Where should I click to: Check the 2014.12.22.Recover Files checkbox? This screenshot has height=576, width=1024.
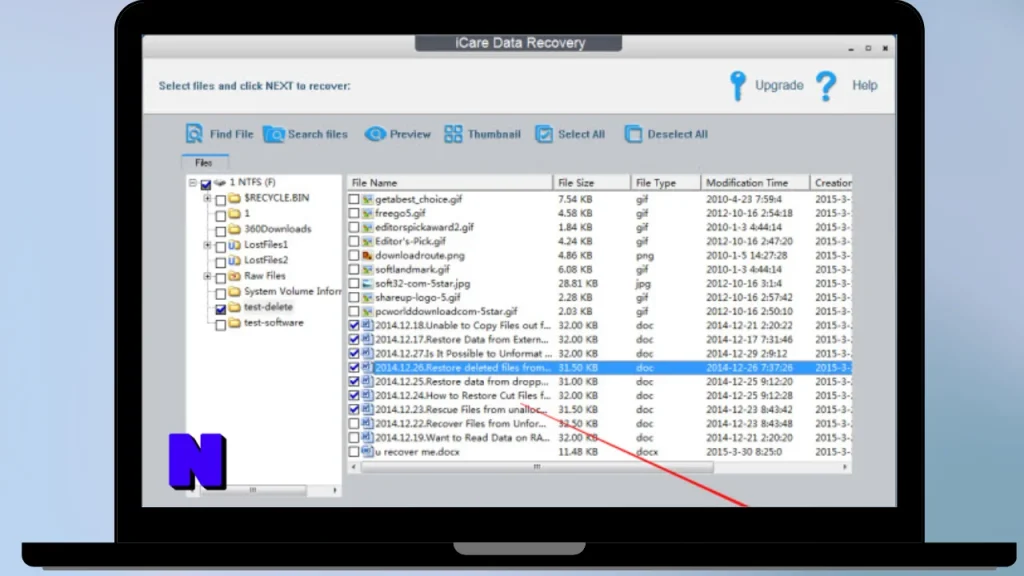point(354,423)
